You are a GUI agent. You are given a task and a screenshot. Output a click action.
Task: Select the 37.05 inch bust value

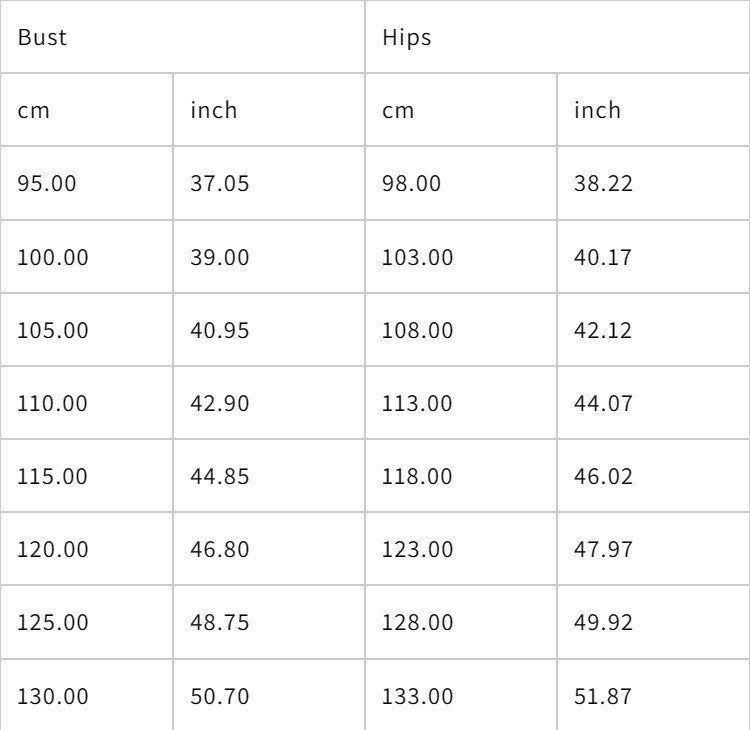(x=219, y=184)
